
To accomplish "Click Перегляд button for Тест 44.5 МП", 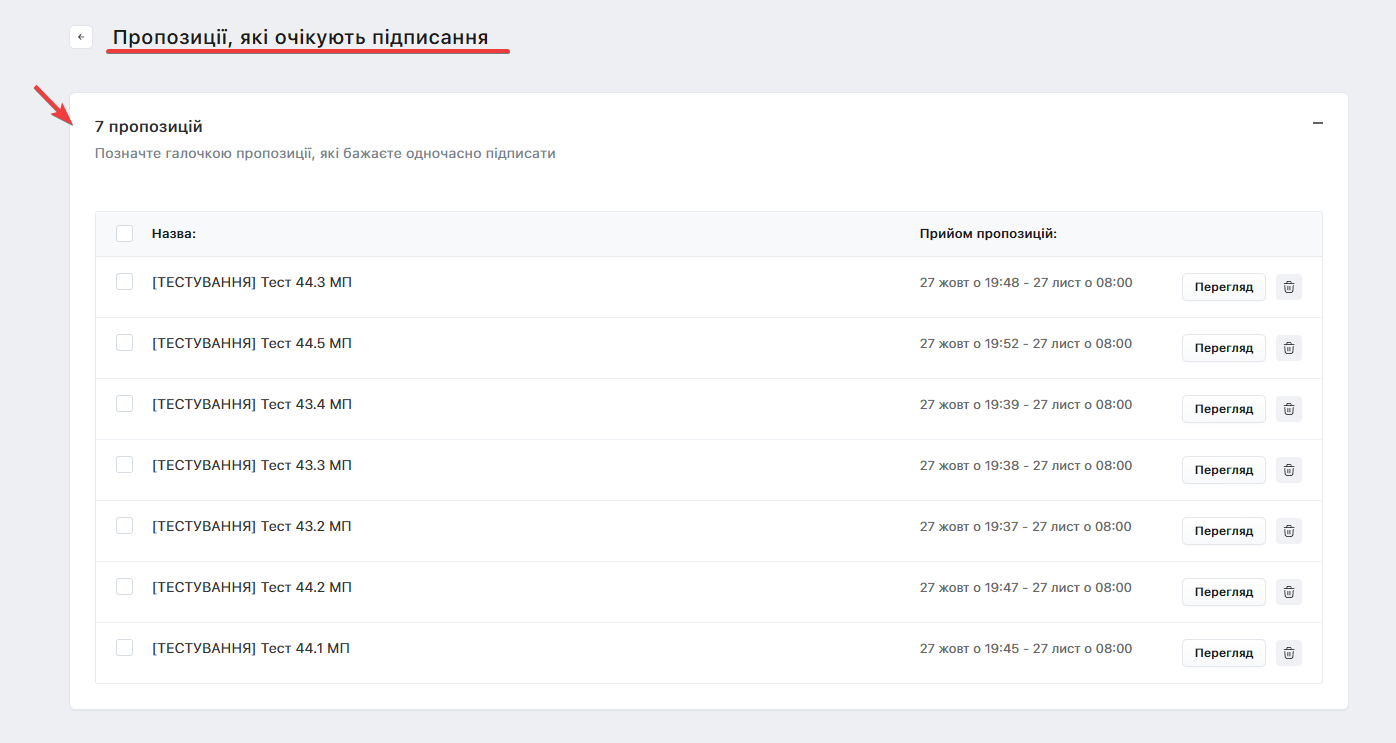I will (1223, 348).
